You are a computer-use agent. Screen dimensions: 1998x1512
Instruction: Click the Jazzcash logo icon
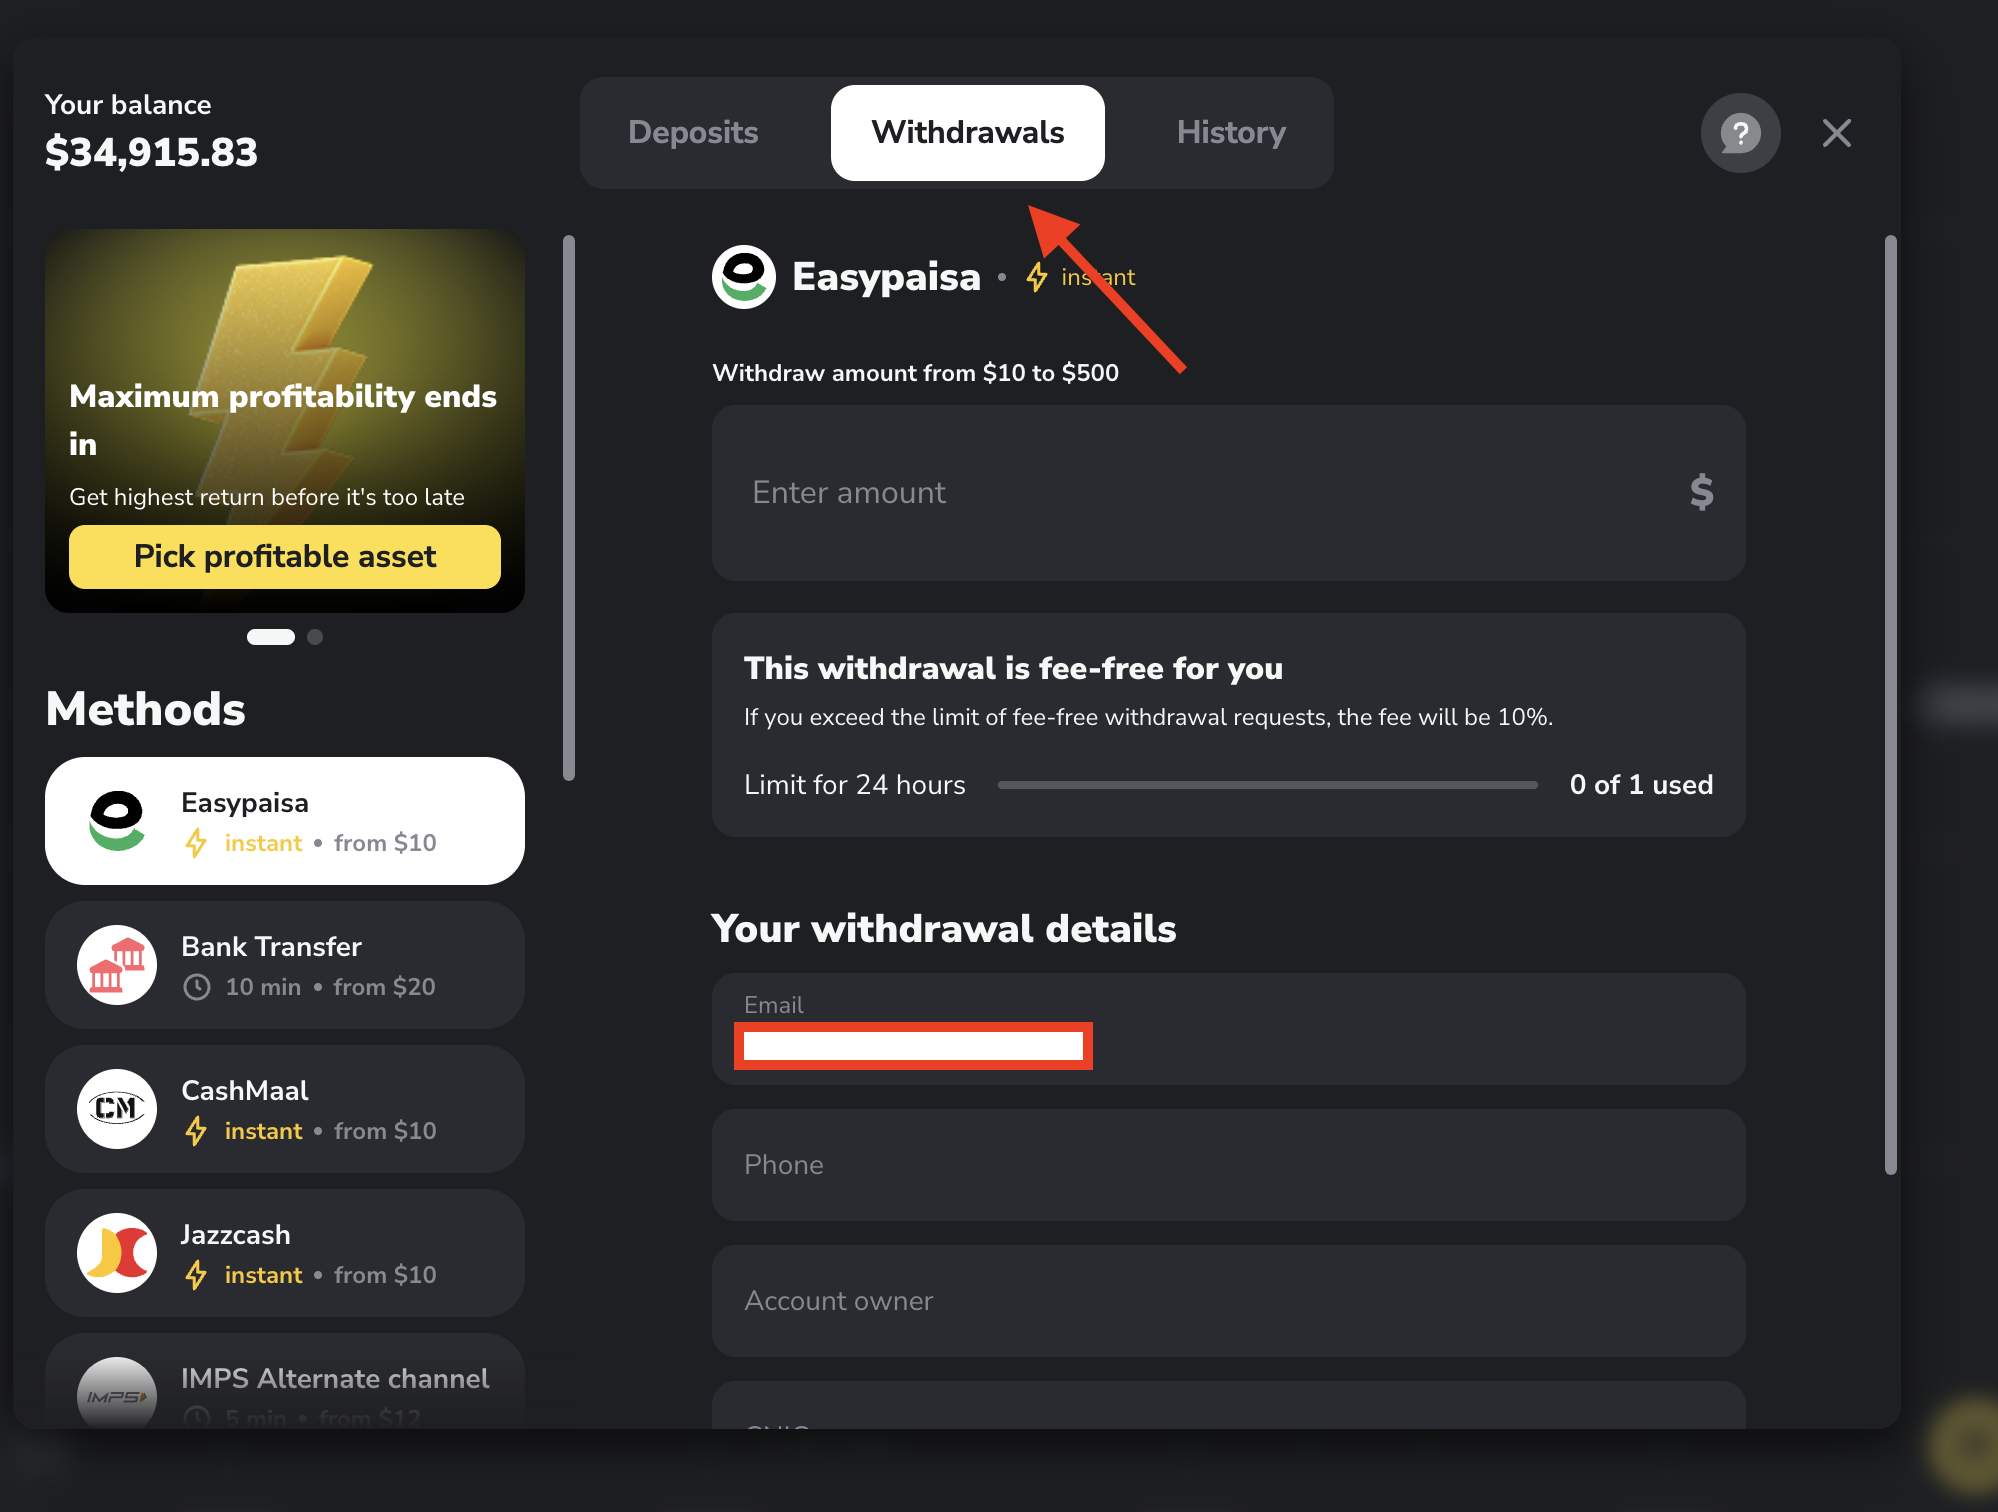coord(117,1253)
